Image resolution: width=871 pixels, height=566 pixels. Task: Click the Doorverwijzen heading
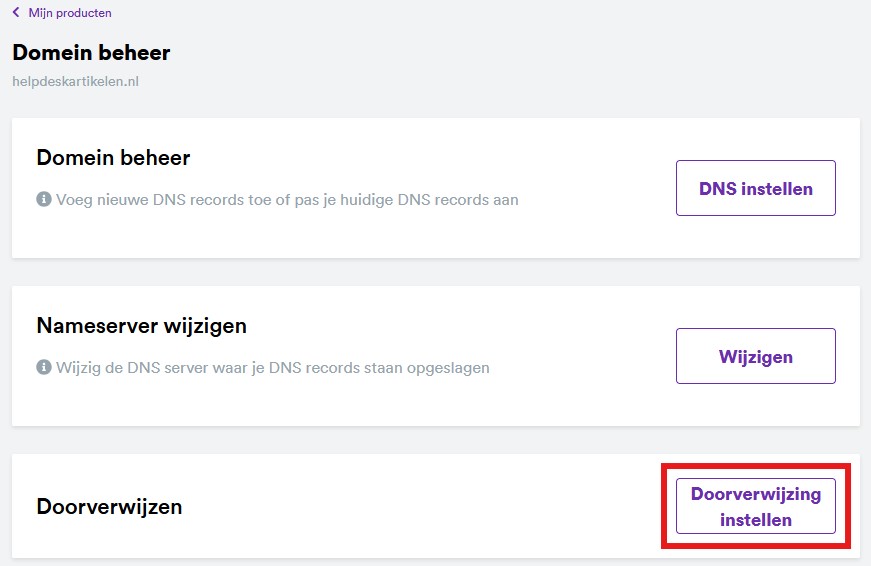(109, 507)
